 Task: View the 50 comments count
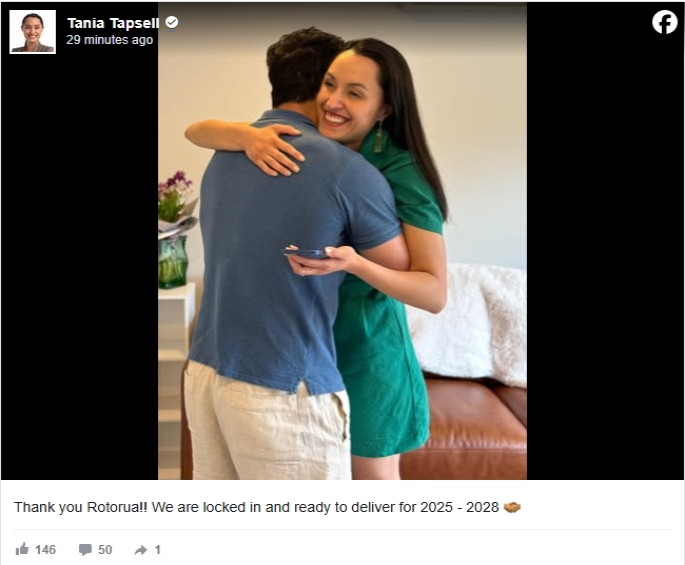[x=105, y=549]
